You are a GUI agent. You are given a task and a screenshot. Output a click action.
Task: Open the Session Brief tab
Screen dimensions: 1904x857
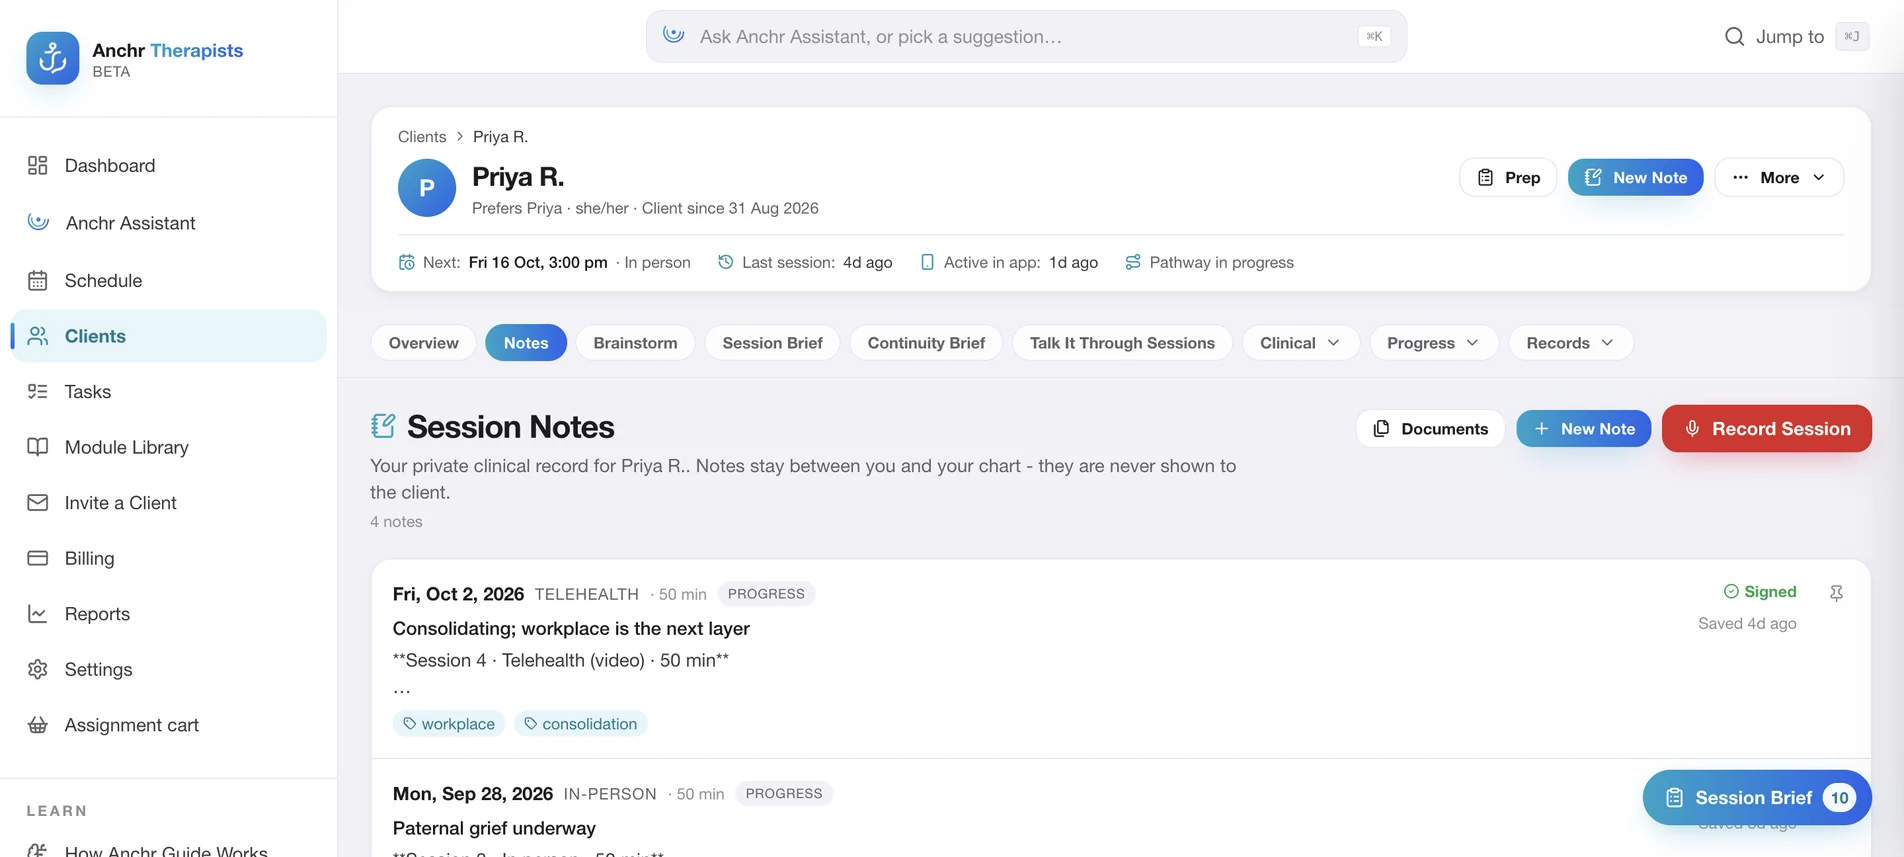[x=772, y=343]
